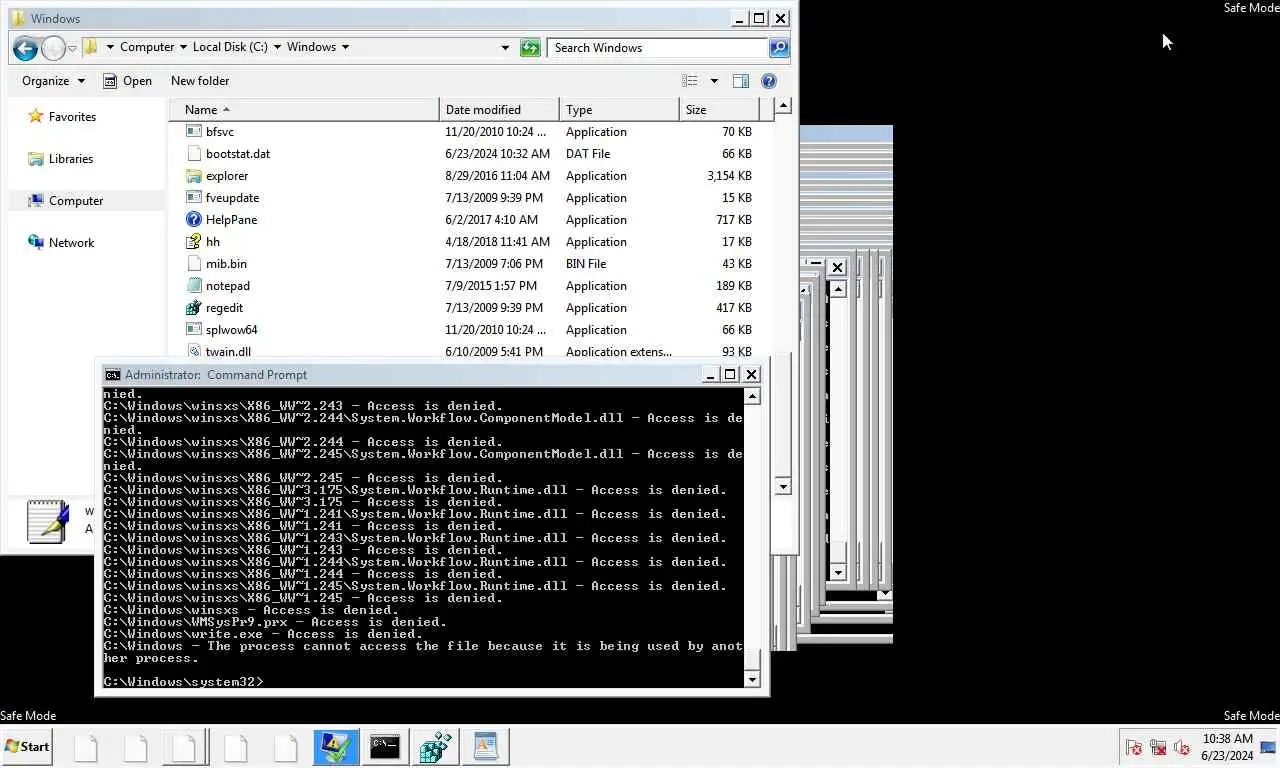
Task: Open Explorer help icon
Action: tap(769, 81)
